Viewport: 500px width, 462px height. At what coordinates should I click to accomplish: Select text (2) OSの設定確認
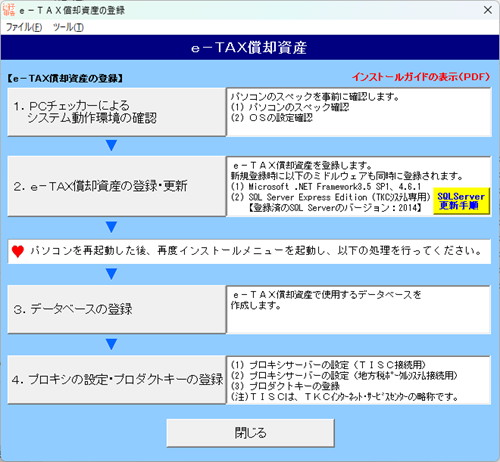[272, 118]
